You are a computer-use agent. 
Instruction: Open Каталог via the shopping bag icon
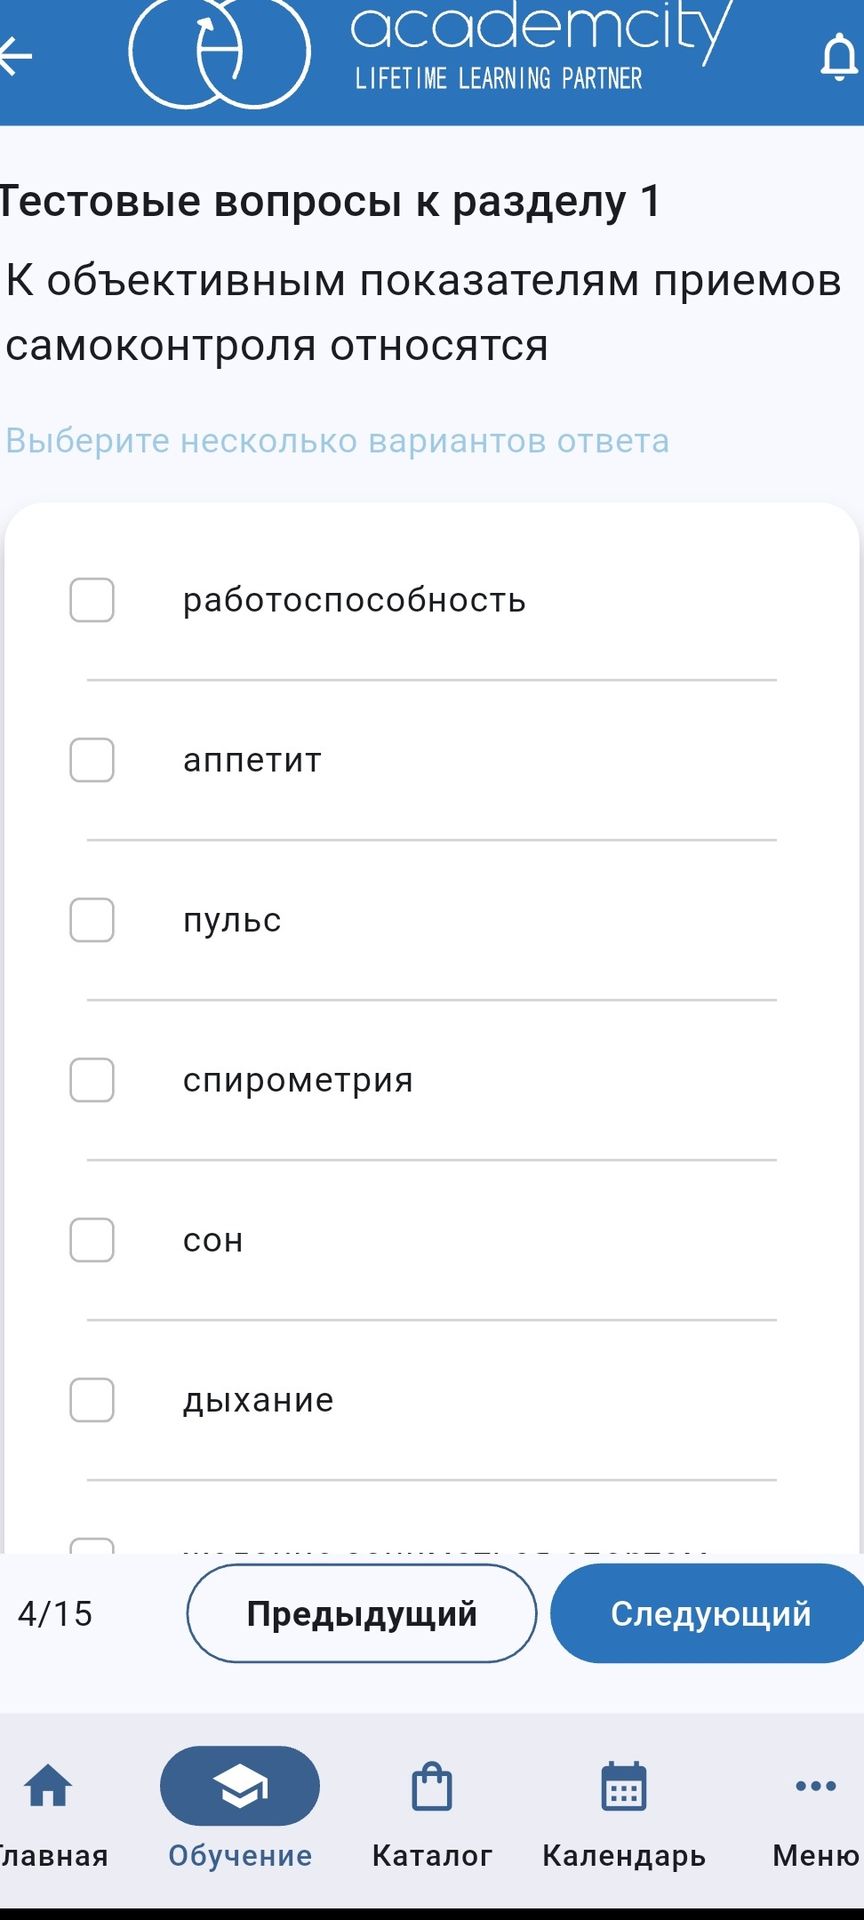tap(432, 1786)
